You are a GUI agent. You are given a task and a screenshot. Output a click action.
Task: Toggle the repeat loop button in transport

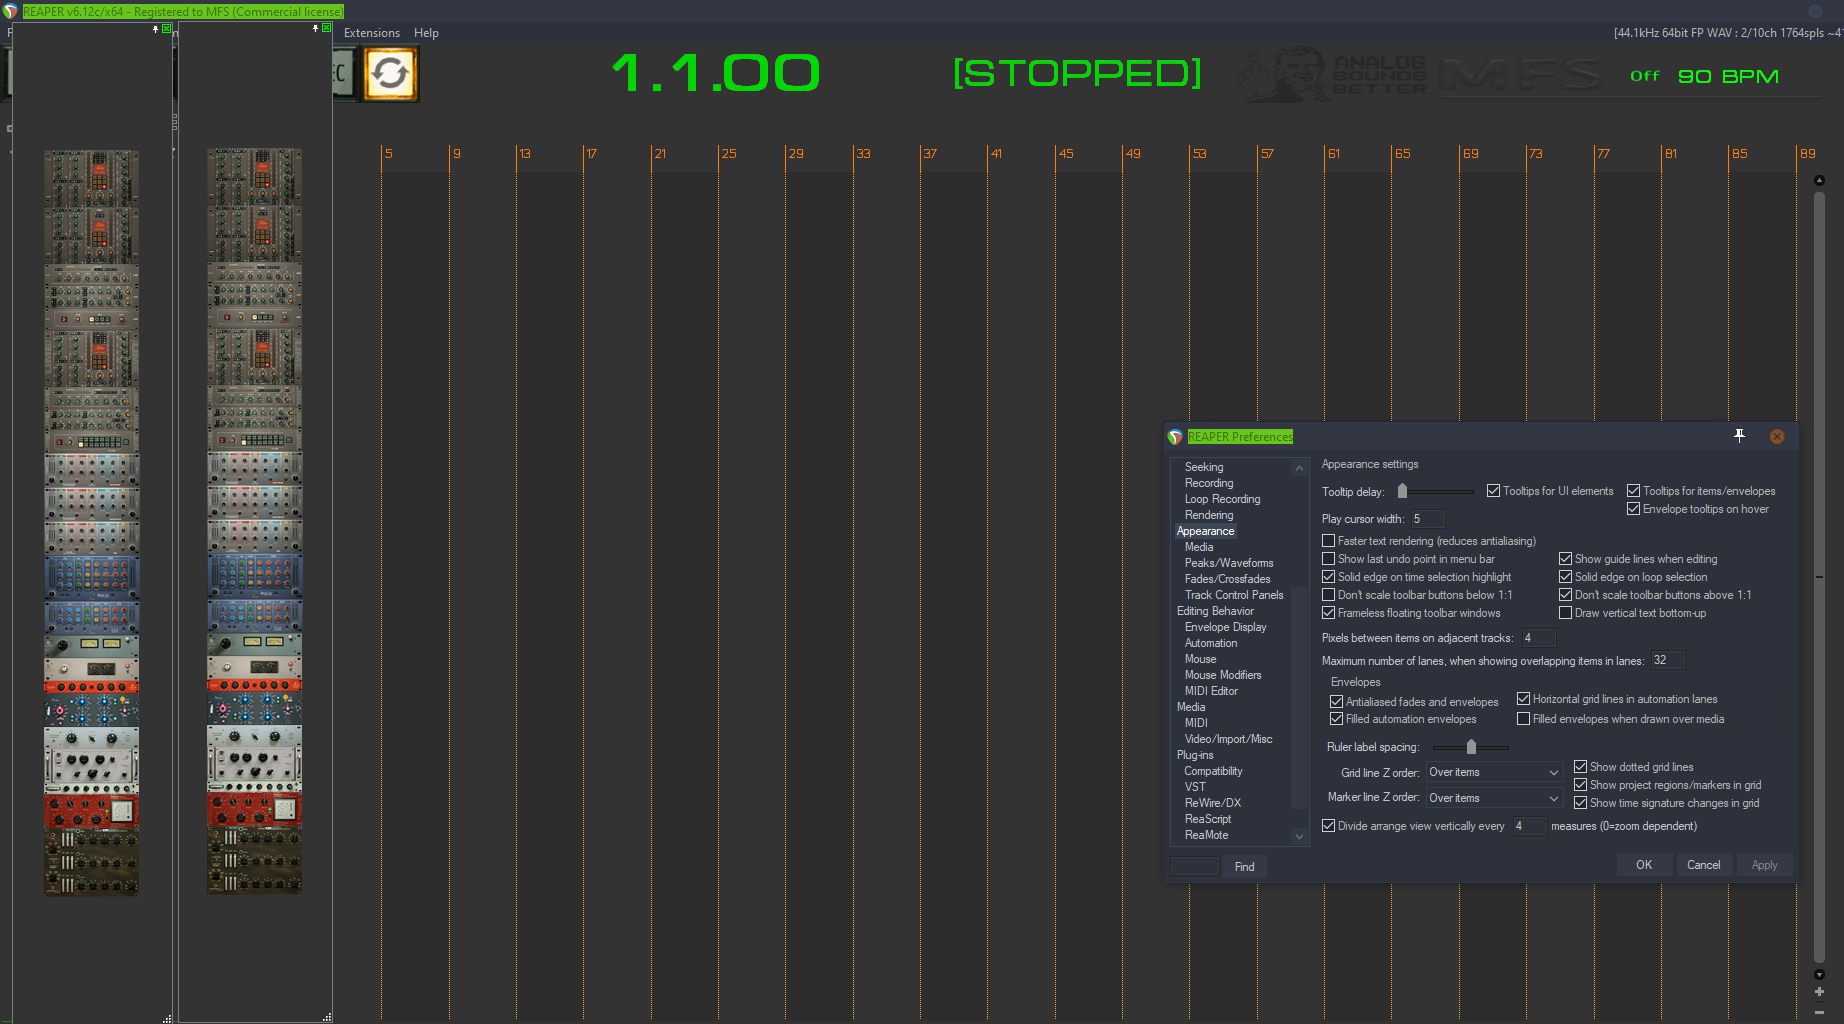(390, 74)
